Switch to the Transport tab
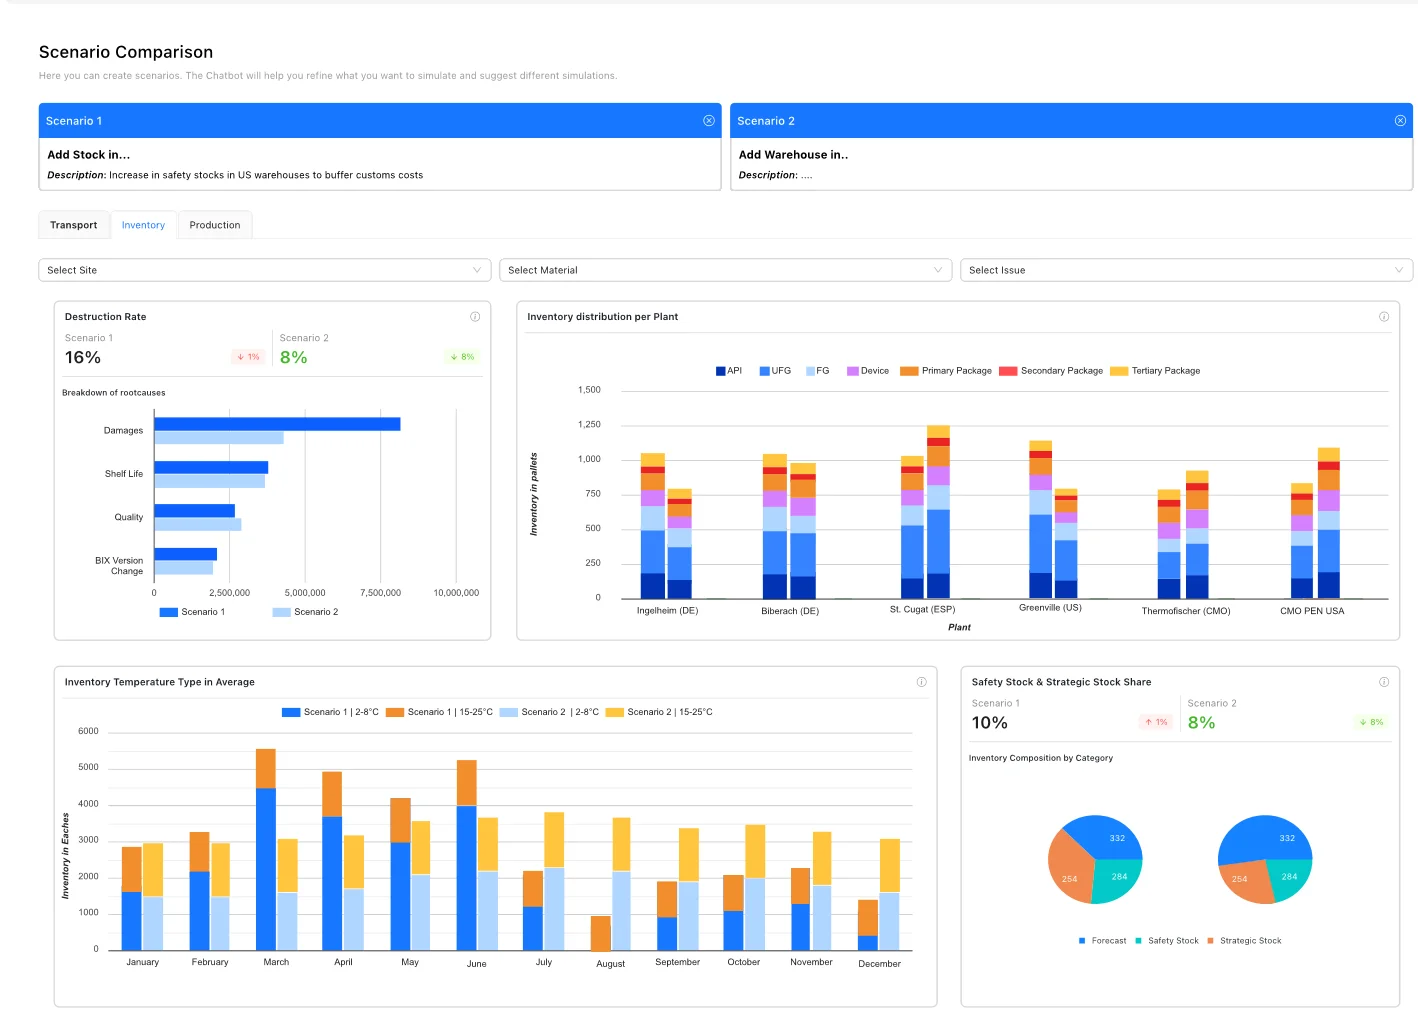This screenshot has width=1418, height=1014. pyautogui.click(x=74, y=225)
